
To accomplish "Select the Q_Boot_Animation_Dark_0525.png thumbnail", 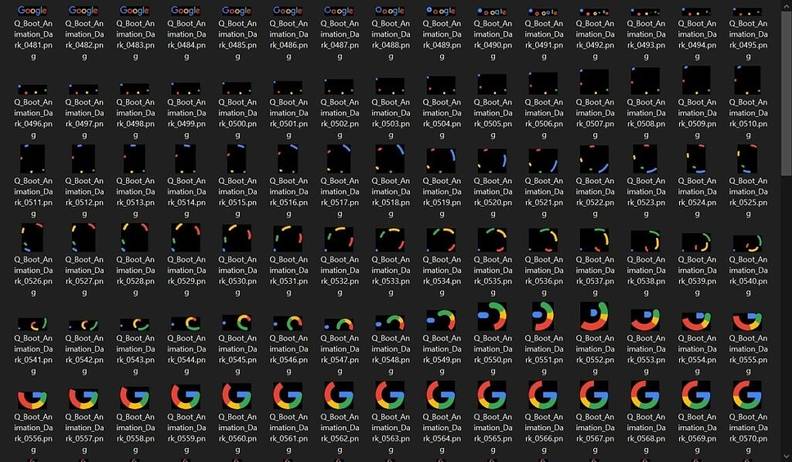I will pos(747,159).
